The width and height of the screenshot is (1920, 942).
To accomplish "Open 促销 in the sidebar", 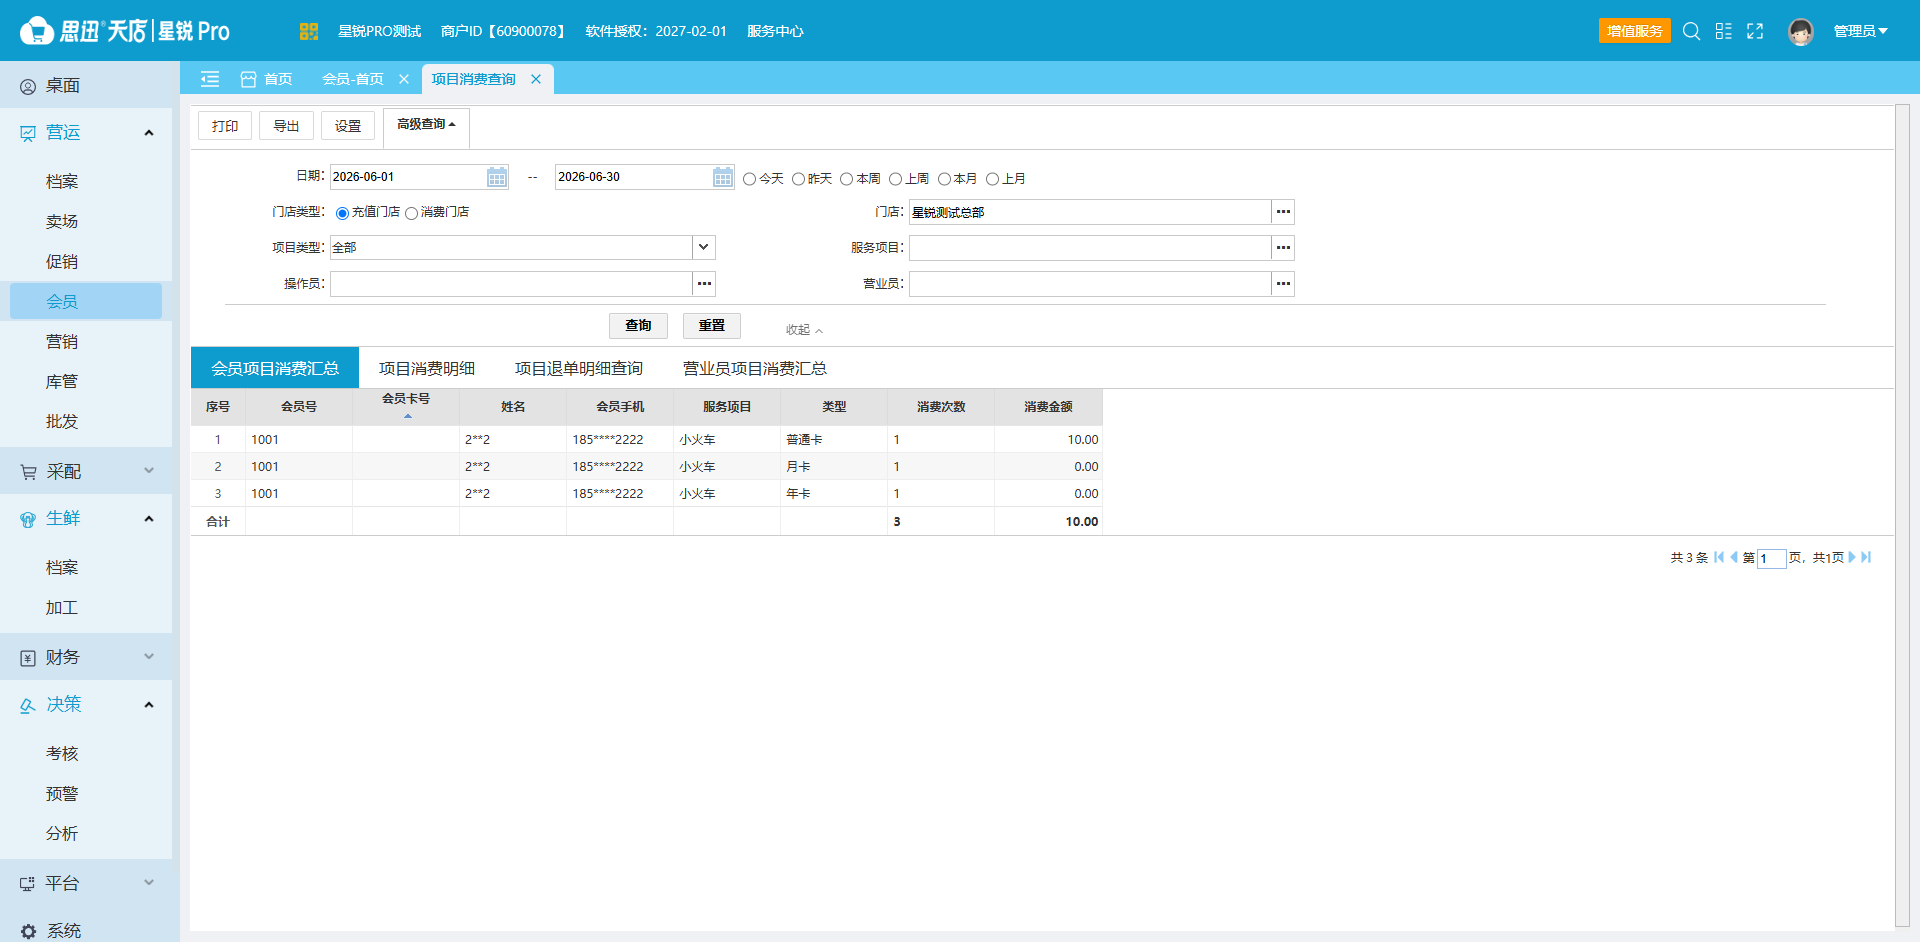I will tap(62, 261).
